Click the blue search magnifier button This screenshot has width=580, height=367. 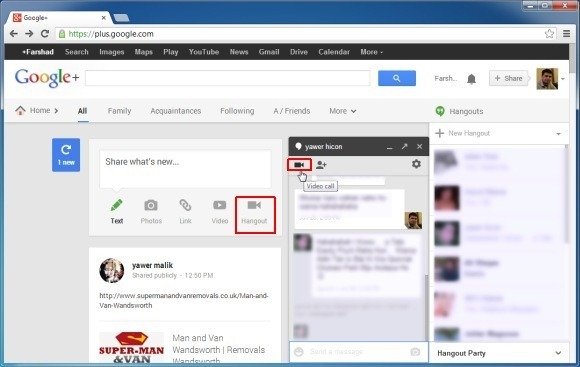click(x=397, y=78)
